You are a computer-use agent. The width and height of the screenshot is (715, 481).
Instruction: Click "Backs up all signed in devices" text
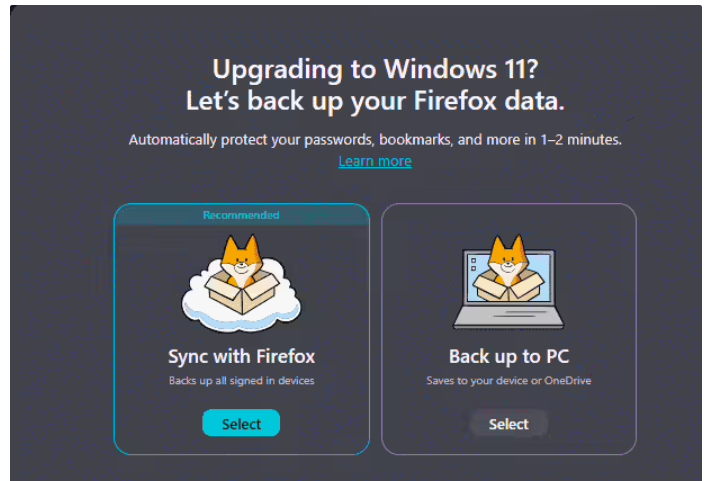point(241,381)
